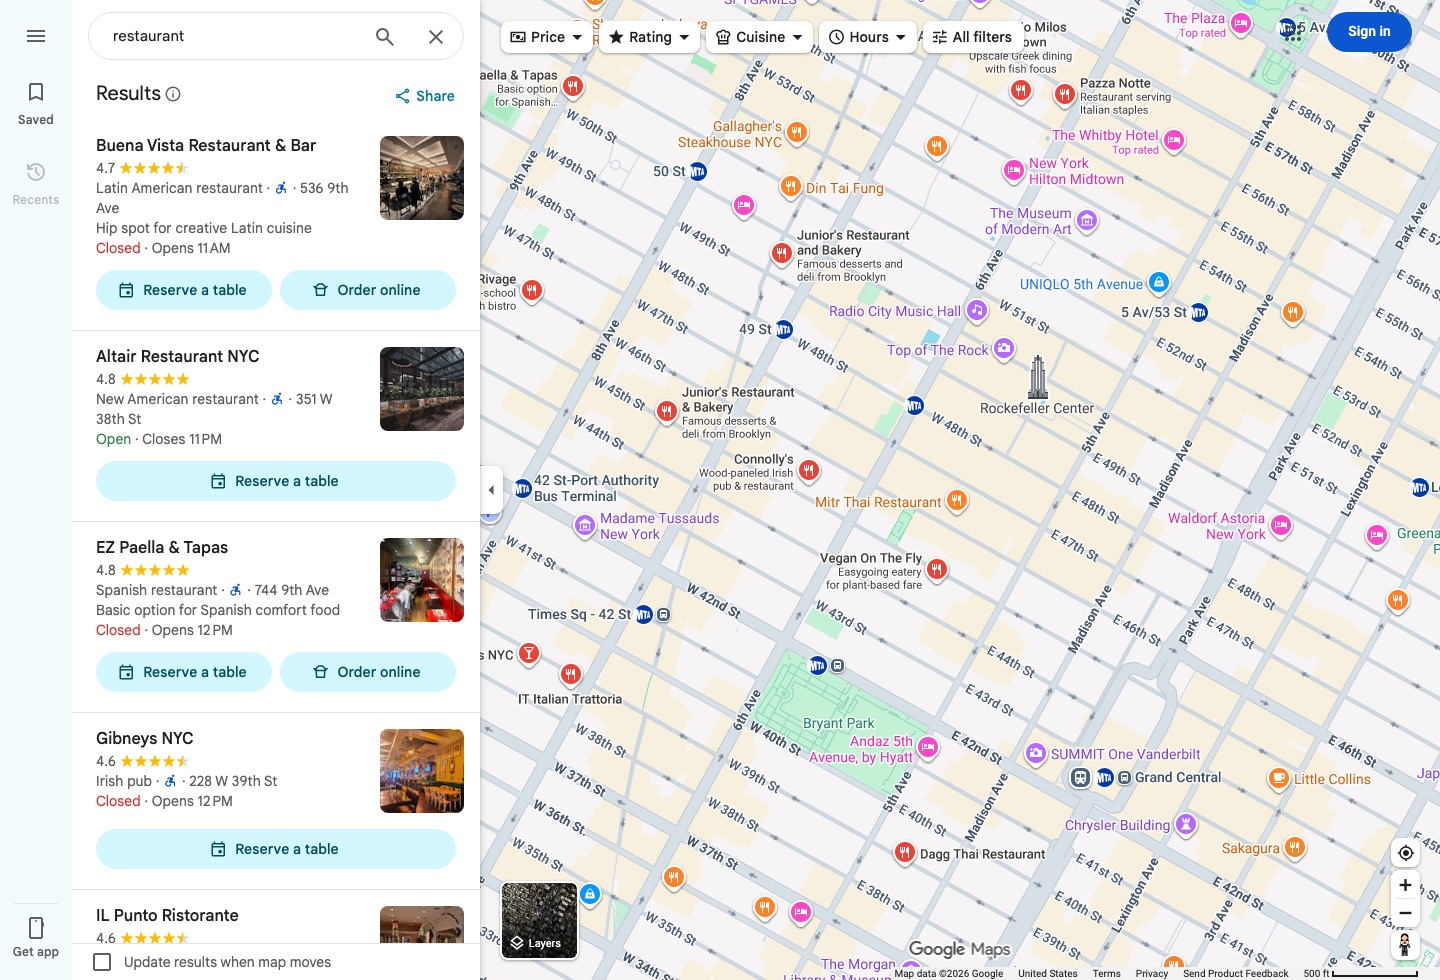Order online from EZ Paella & Tapas
Screen dimensions: 1440x980
368,672
